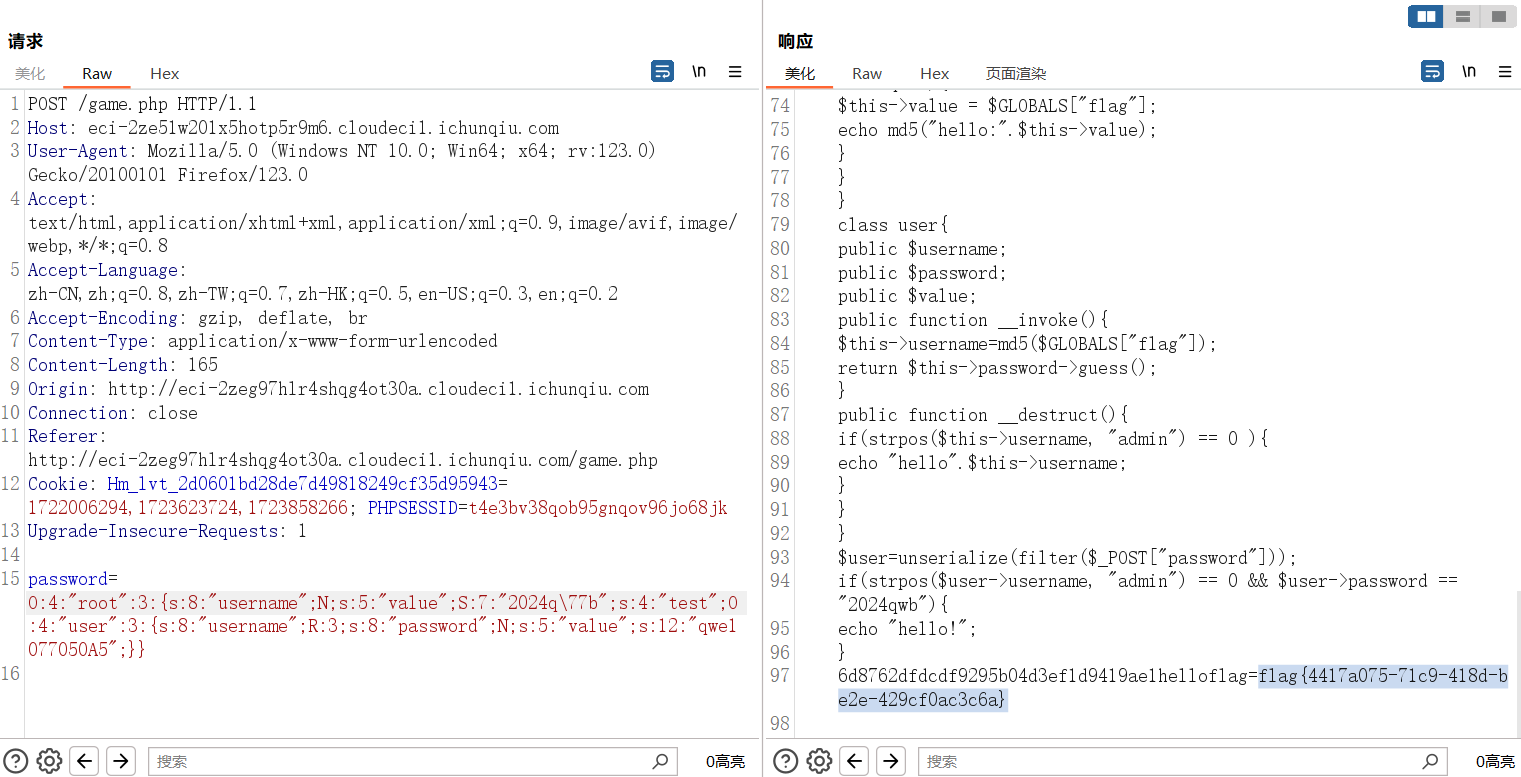Switch to side-by-side split layout
This screenshot has height=777, width=1521.
(1426, 16)
